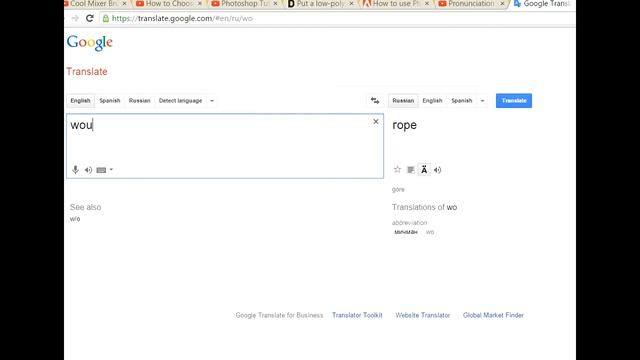Viewport: 640px width, 360px height.
Task: Toggle the romanization Ä button
Action: (424, 170)
